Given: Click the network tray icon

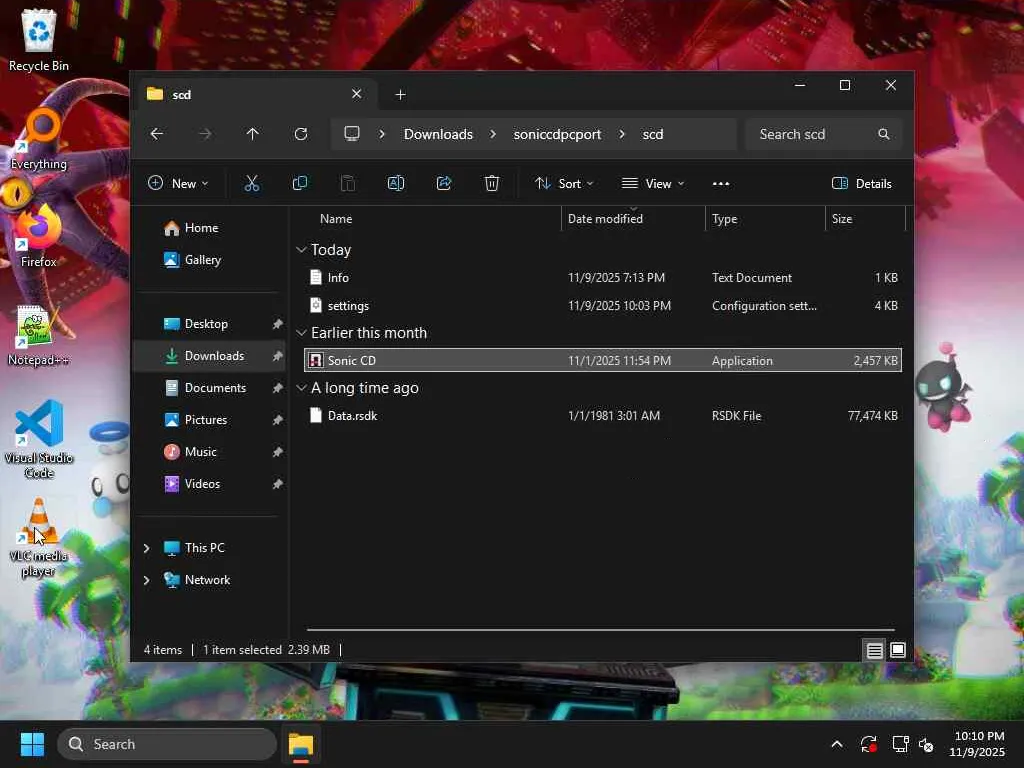Looking at the screenshot, I should (x=900, y=744).
